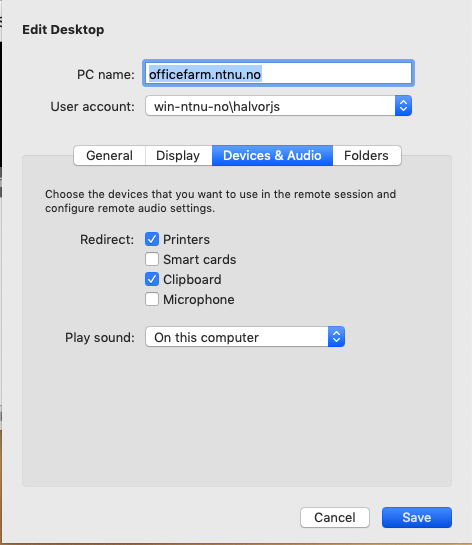Switch to the General tab
This screenshot has height=545, width=472.
pyautogui.click(x=109, y=155)
